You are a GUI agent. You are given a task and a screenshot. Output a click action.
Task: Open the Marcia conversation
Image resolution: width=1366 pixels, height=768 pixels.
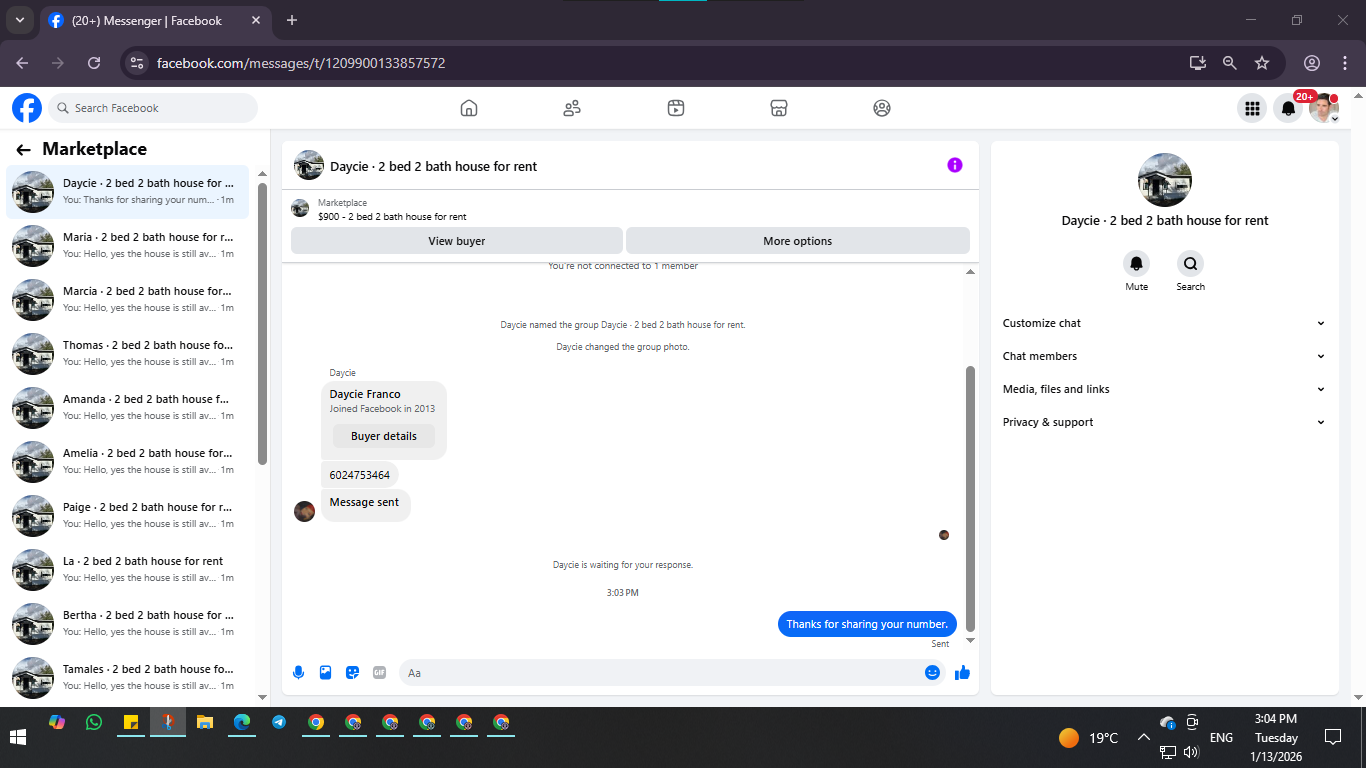pyautogui.click(x=128, y=299)
